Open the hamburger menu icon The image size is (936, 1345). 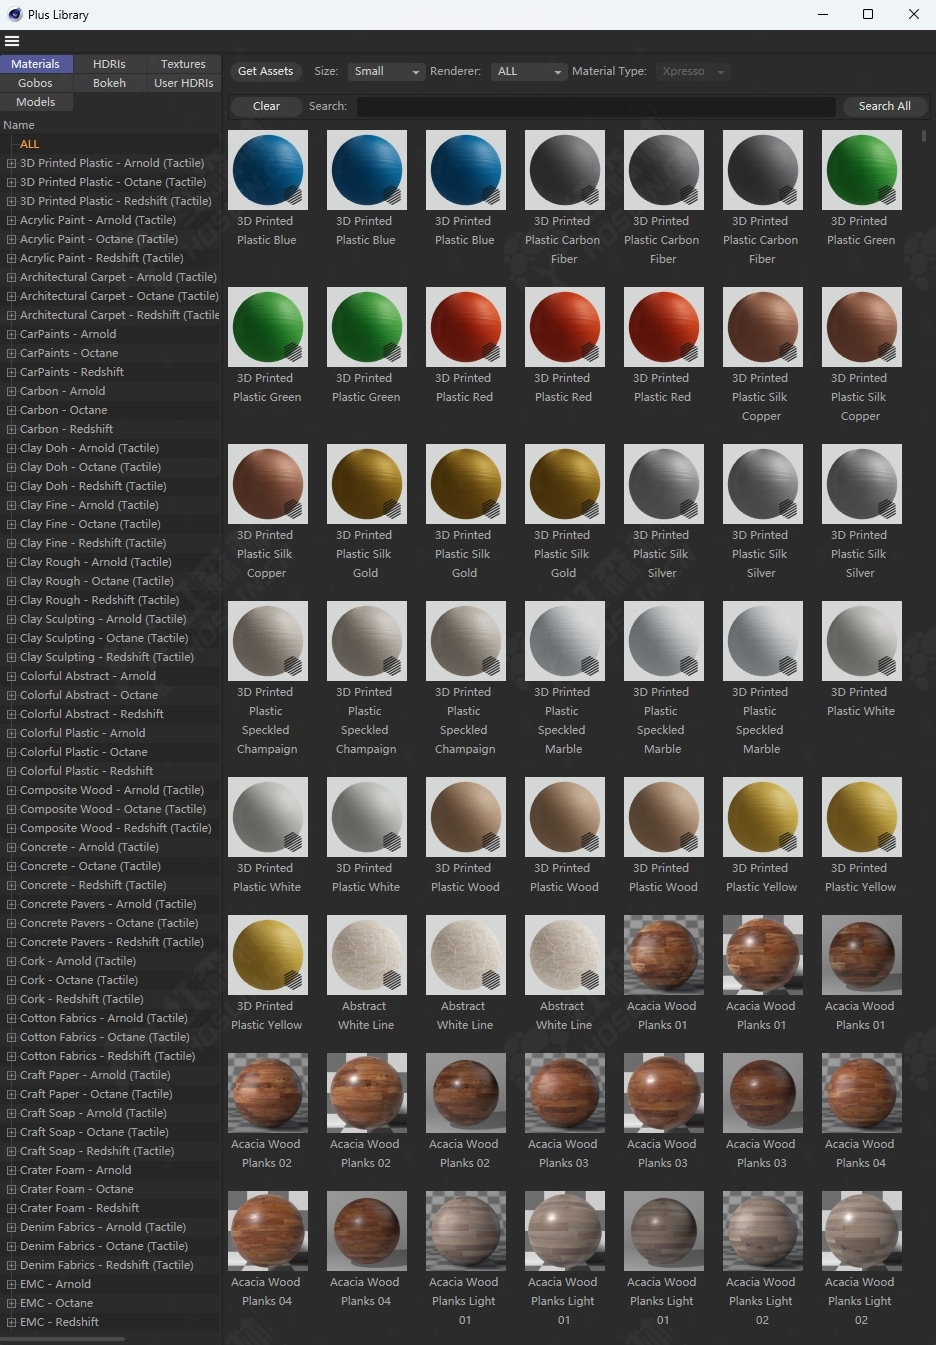pyautogui.click(x=12, y=41)
